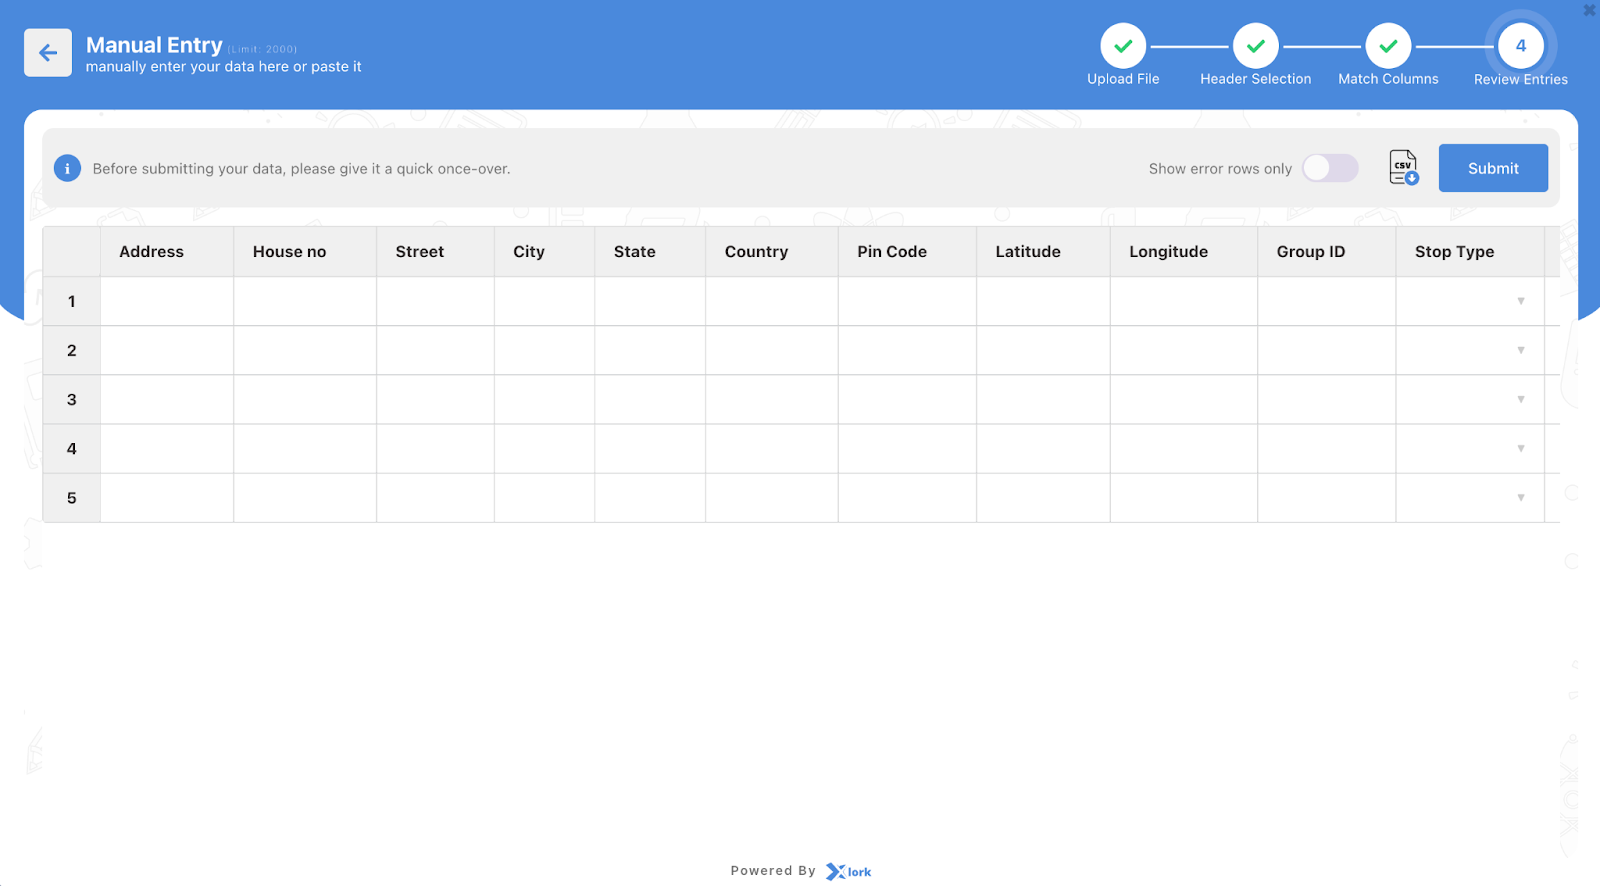Click the Address cell in row 1
Screen dimensions: 1600x886
tap(167, 301)
